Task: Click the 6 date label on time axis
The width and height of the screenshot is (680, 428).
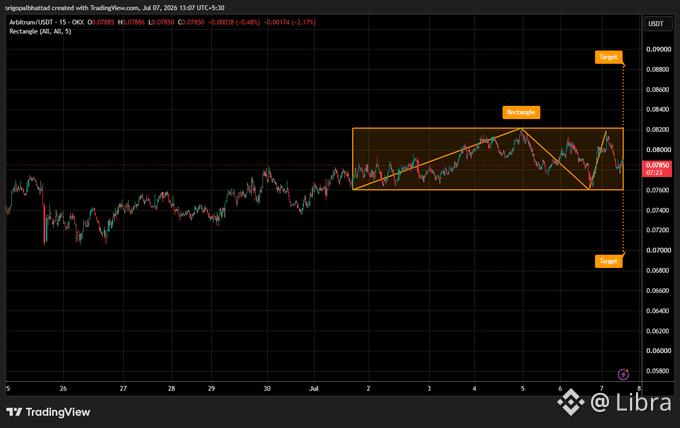Action: tap(560, 389)
